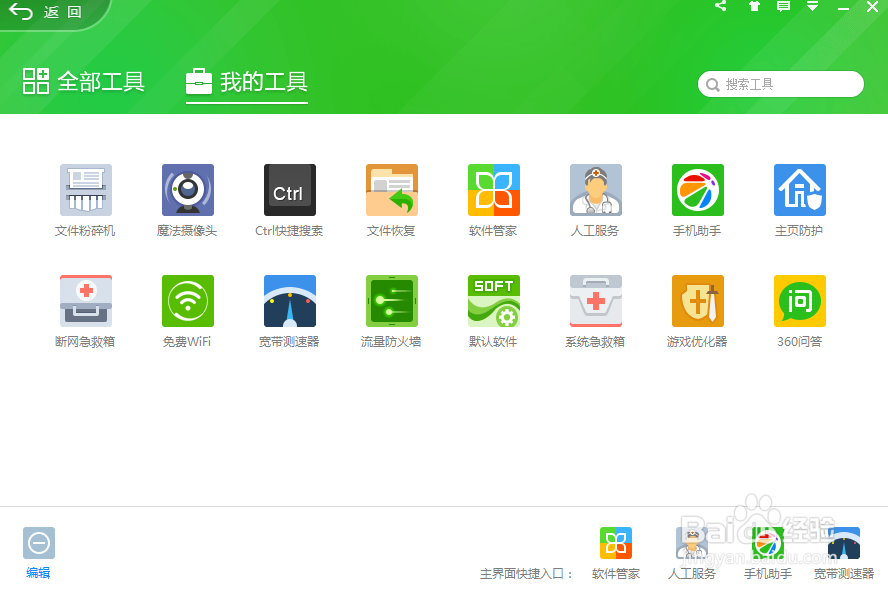Open 宽带测速器 in the tools grid
Image resolution: width=888 pixels, height=589 pixels.
pyautogui.click(x=289, y=301)
